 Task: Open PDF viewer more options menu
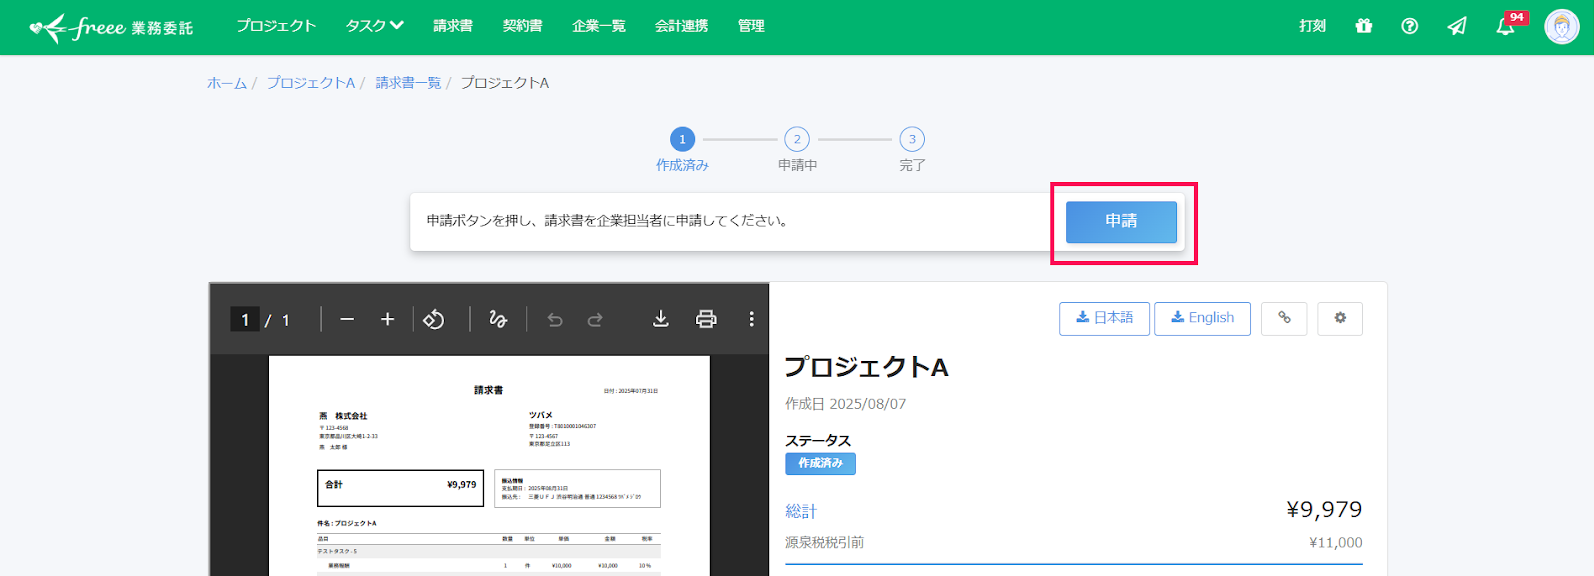pyautogui.click(x=752, y=319)
